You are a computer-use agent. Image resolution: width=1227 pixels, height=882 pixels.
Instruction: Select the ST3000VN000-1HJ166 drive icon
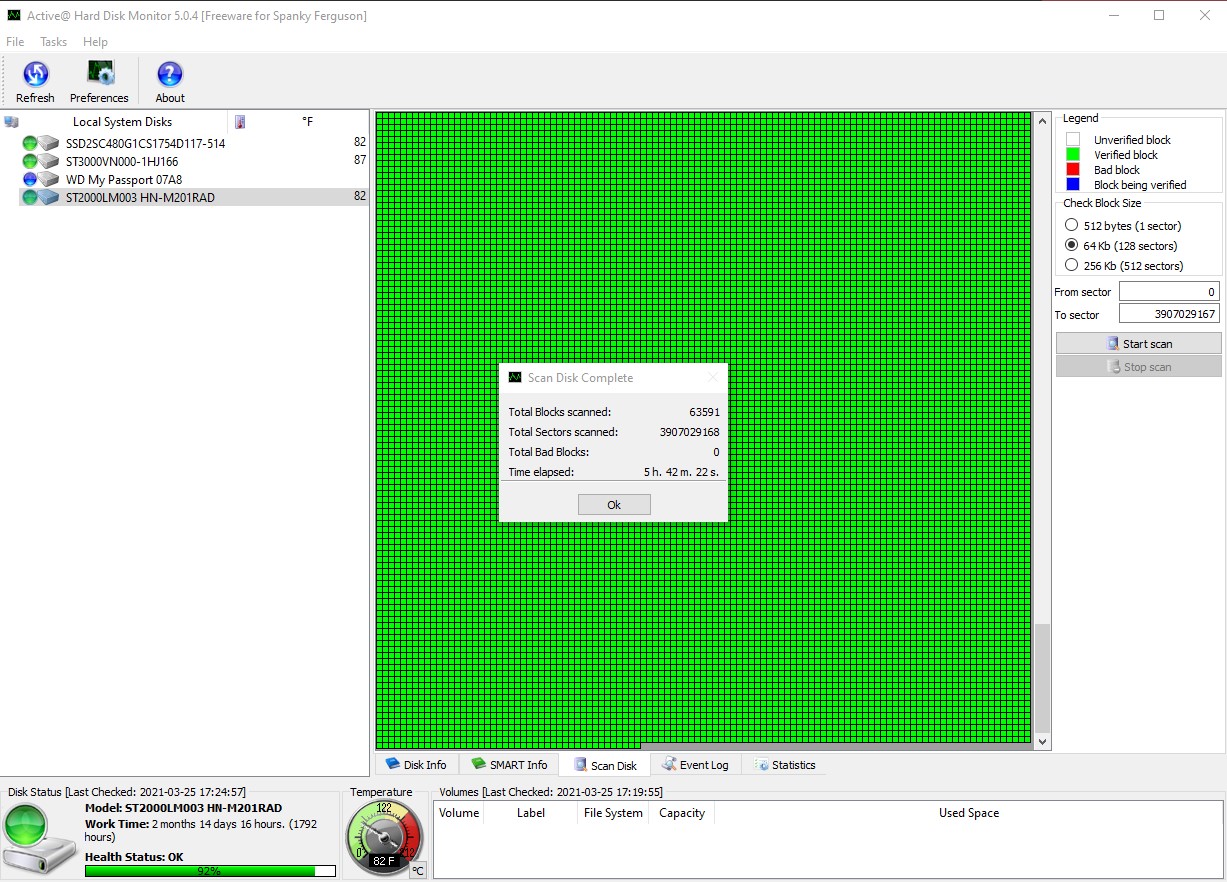pos(49,161)
